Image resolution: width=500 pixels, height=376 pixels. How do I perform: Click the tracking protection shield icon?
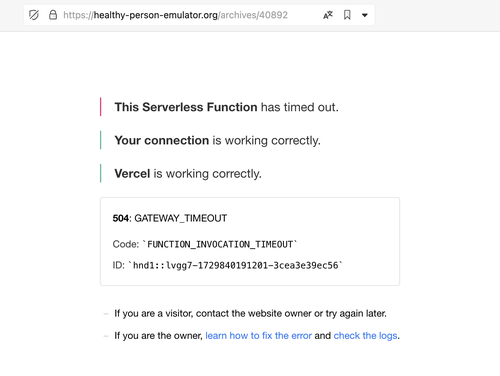34,15
